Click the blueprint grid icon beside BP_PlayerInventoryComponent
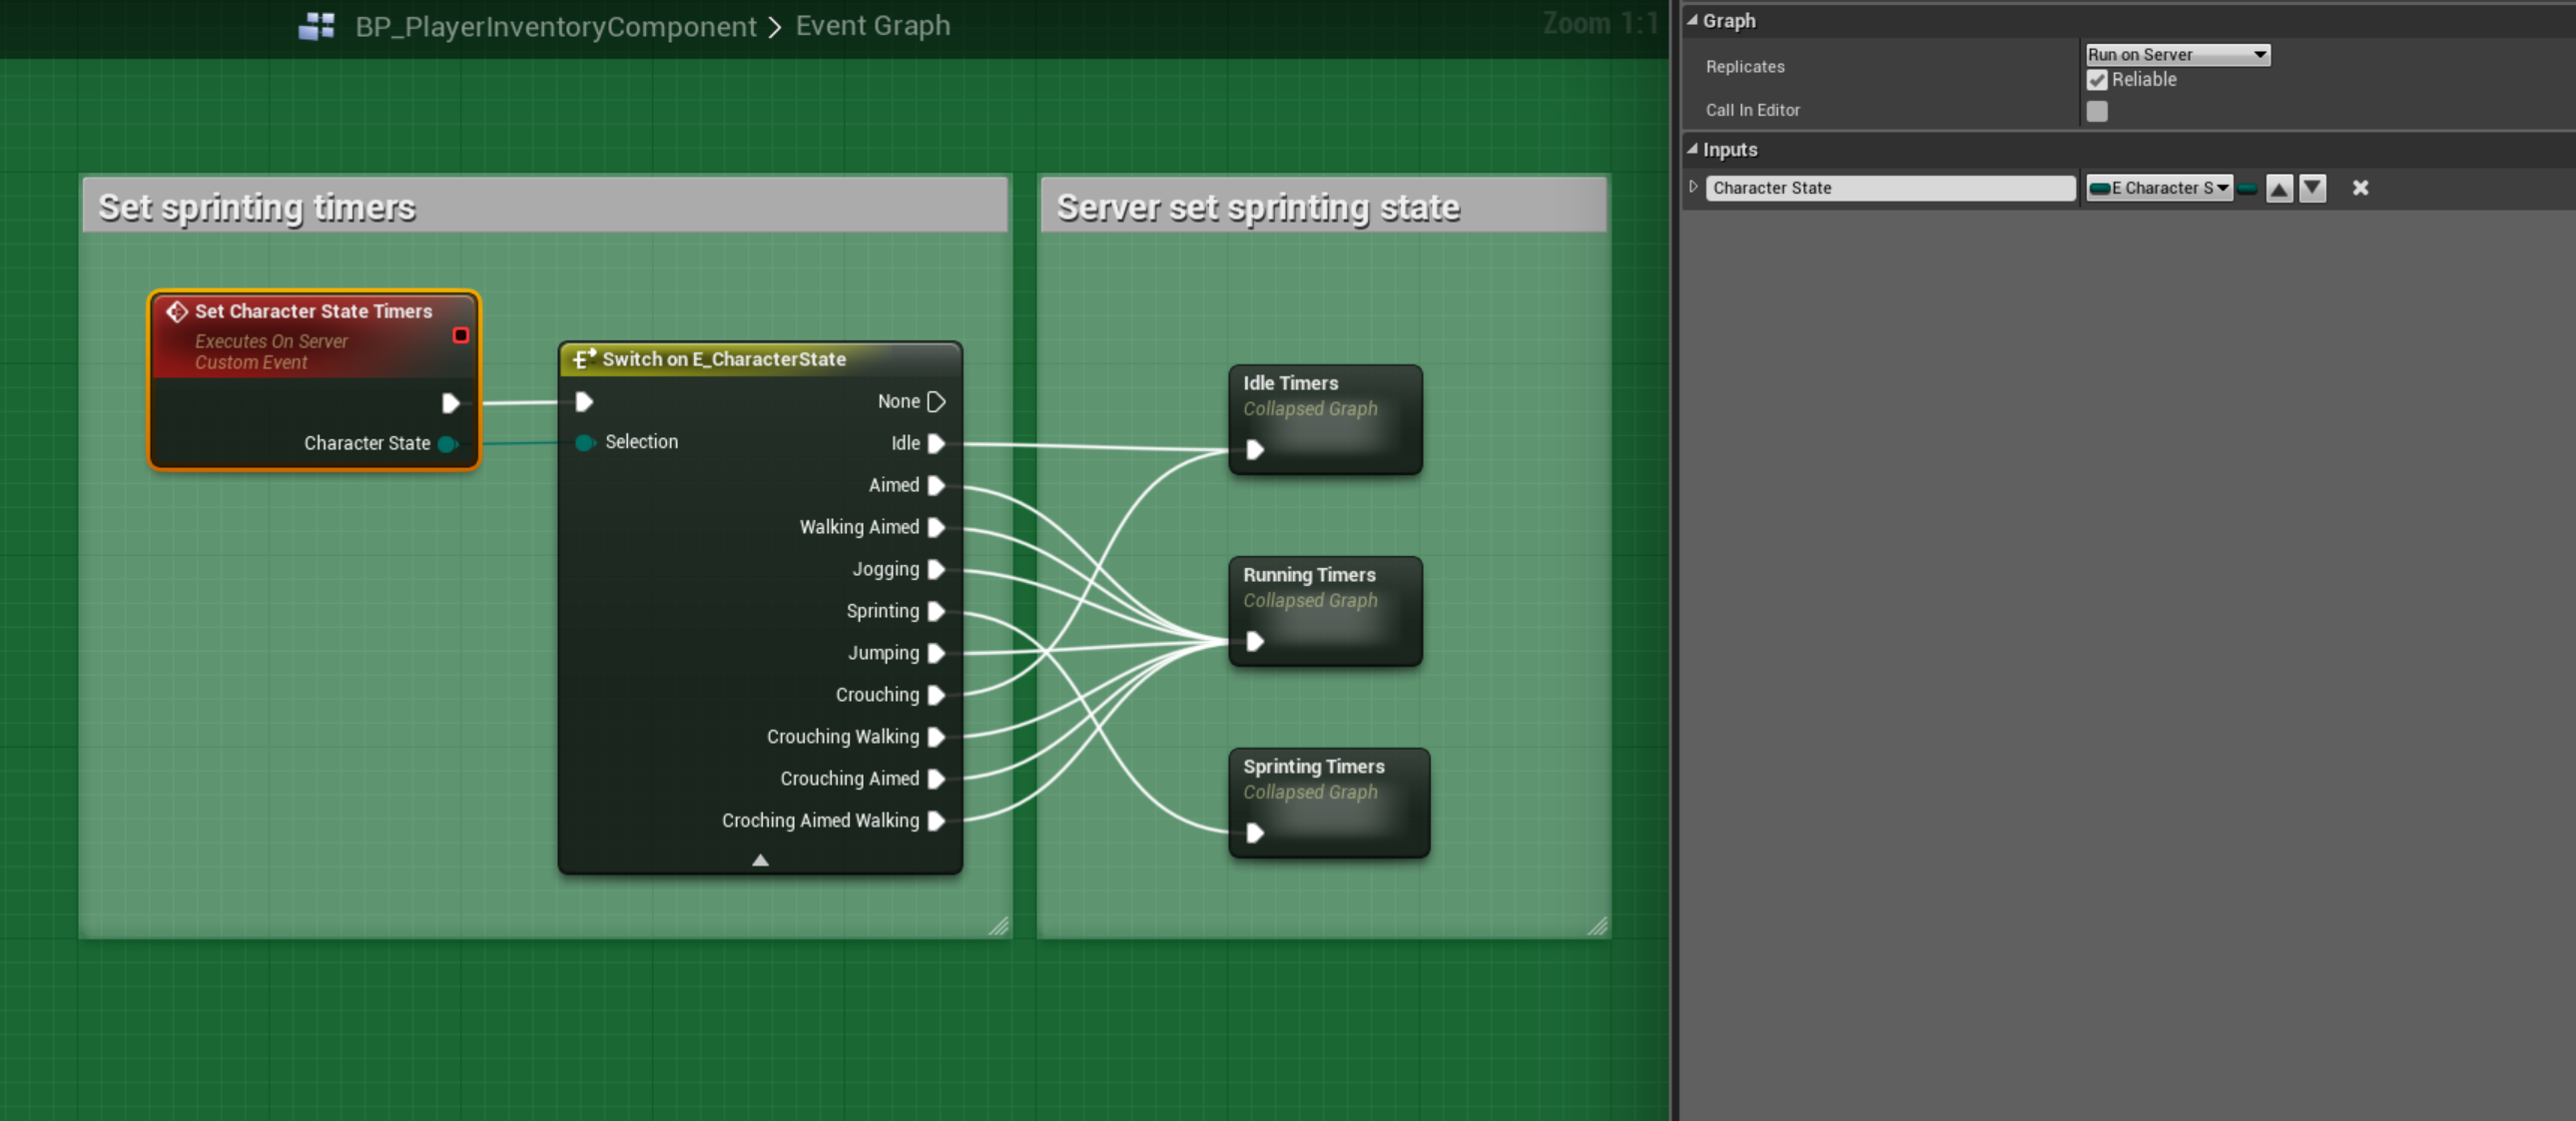 (317, 26)
